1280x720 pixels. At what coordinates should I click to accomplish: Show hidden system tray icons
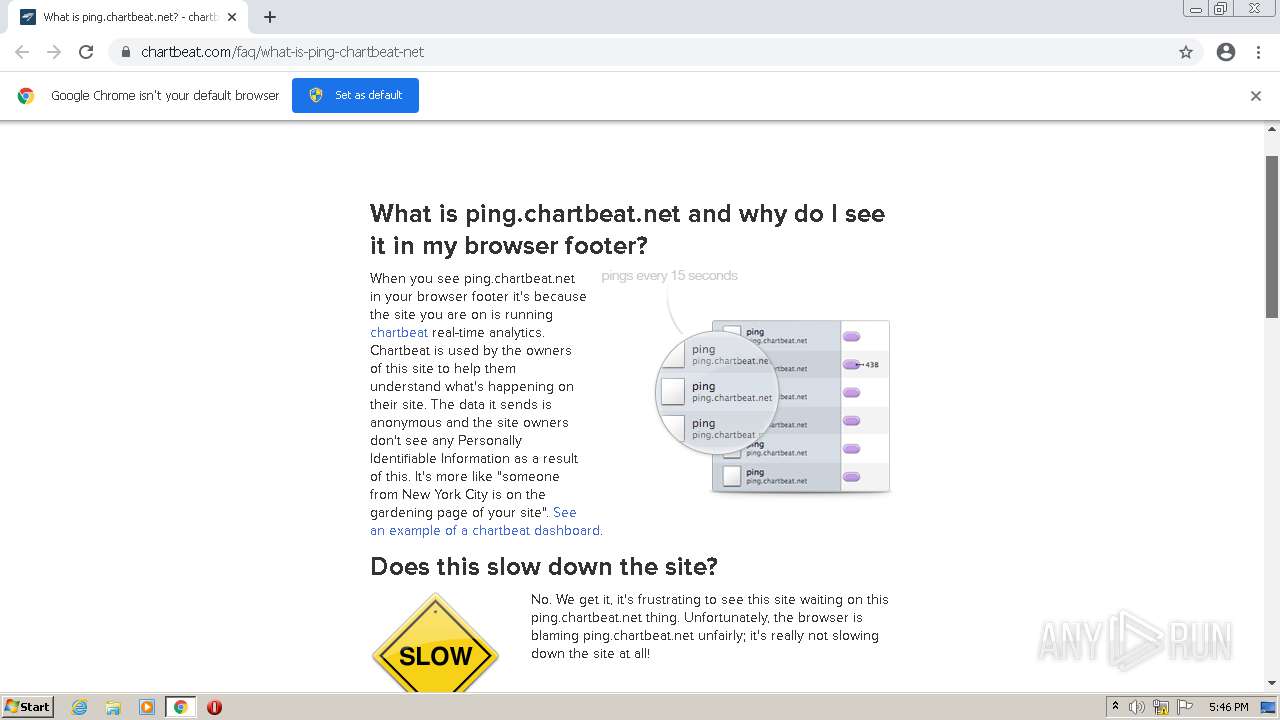pyautogui.click(x=1115, y=707)
